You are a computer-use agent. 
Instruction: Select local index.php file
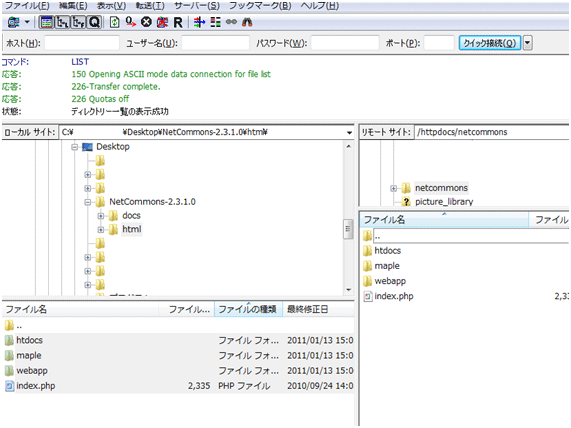tap(178, 386)
